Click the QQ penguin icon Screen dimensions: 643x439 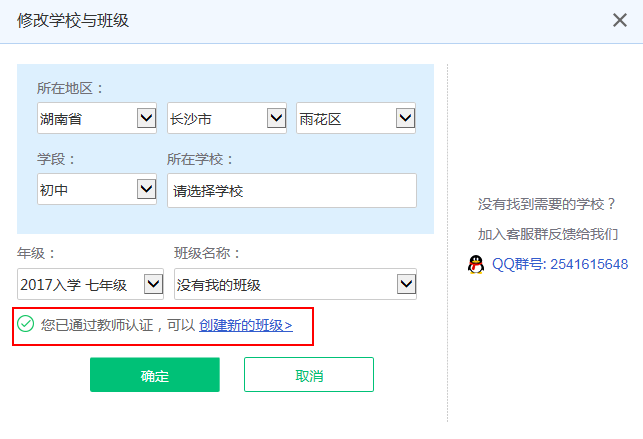[476, 264]
